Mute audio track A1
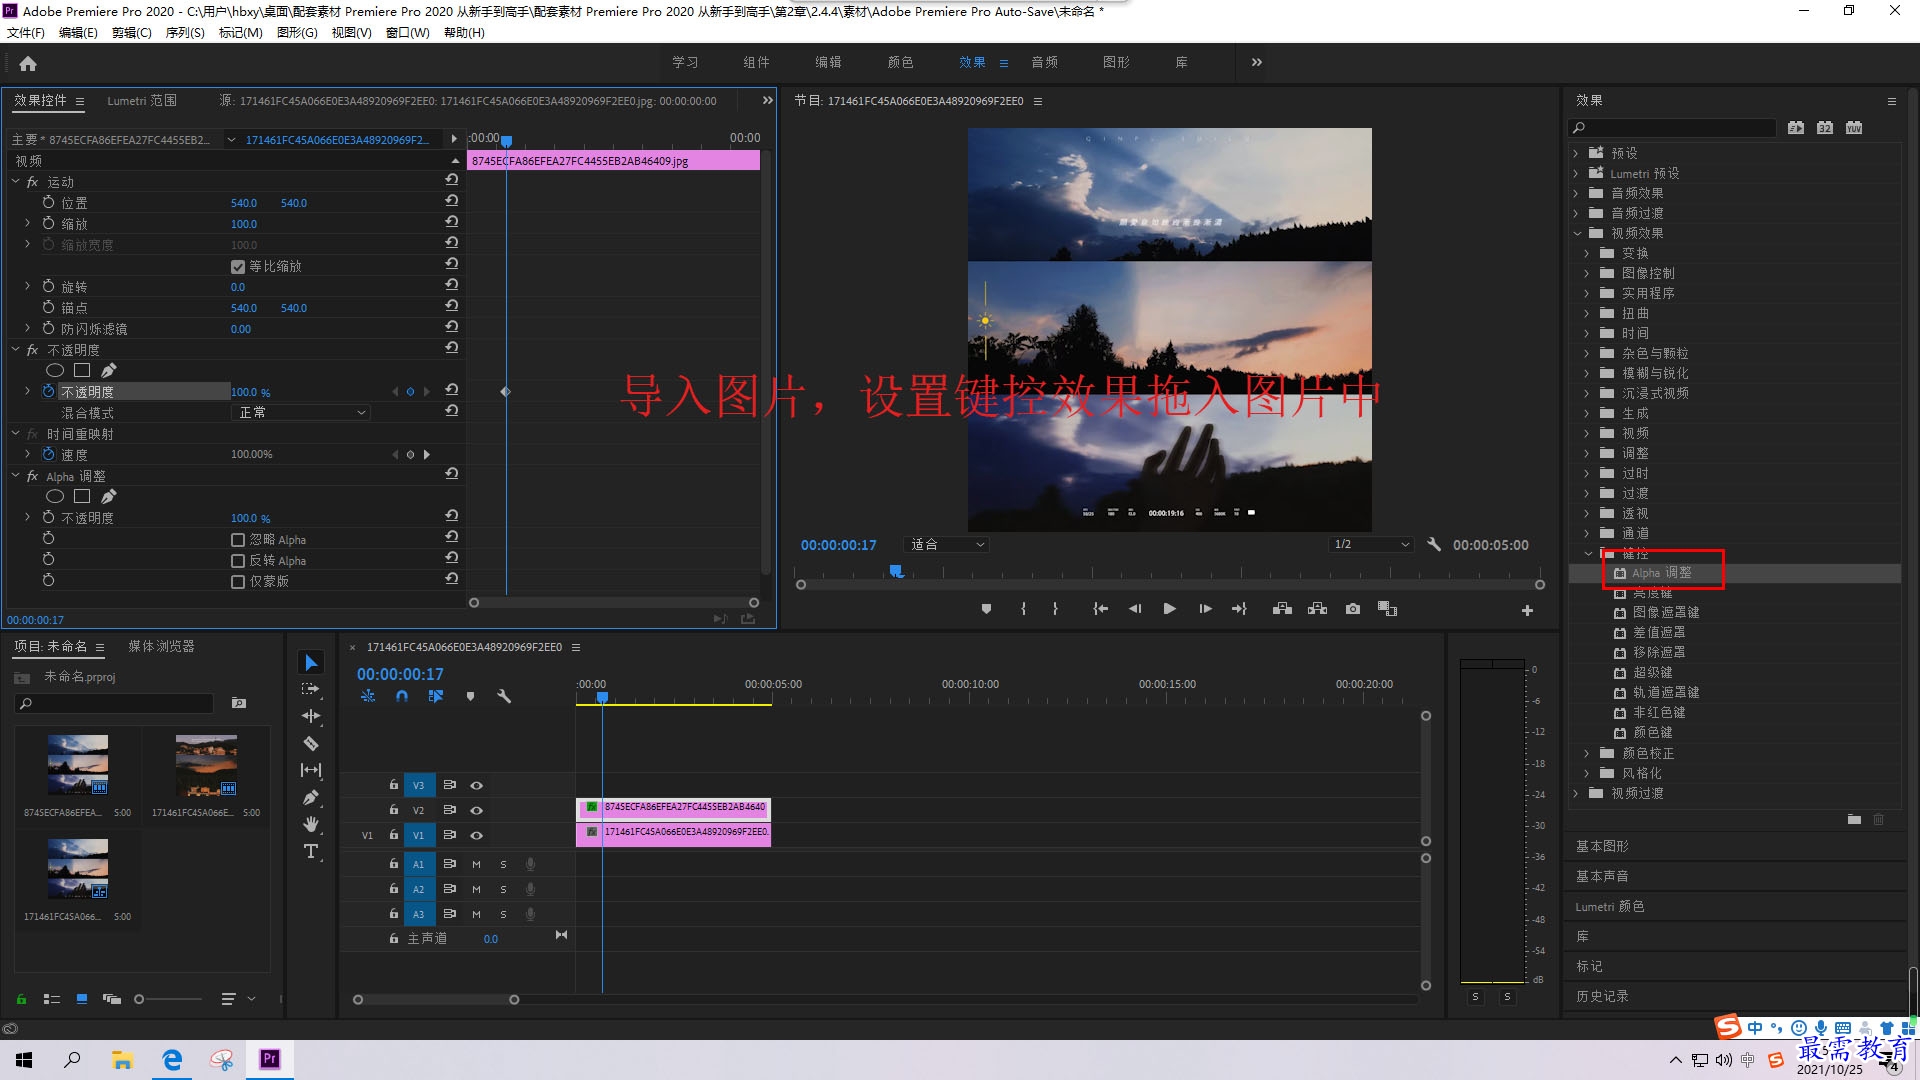 tap(477, 864)
